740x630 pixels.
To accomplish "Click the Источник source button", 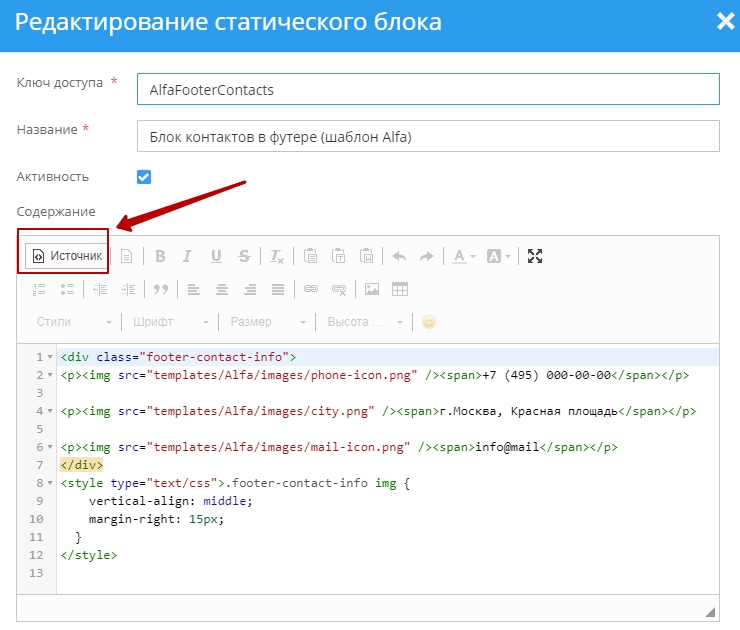I will [x=67, y=256].
